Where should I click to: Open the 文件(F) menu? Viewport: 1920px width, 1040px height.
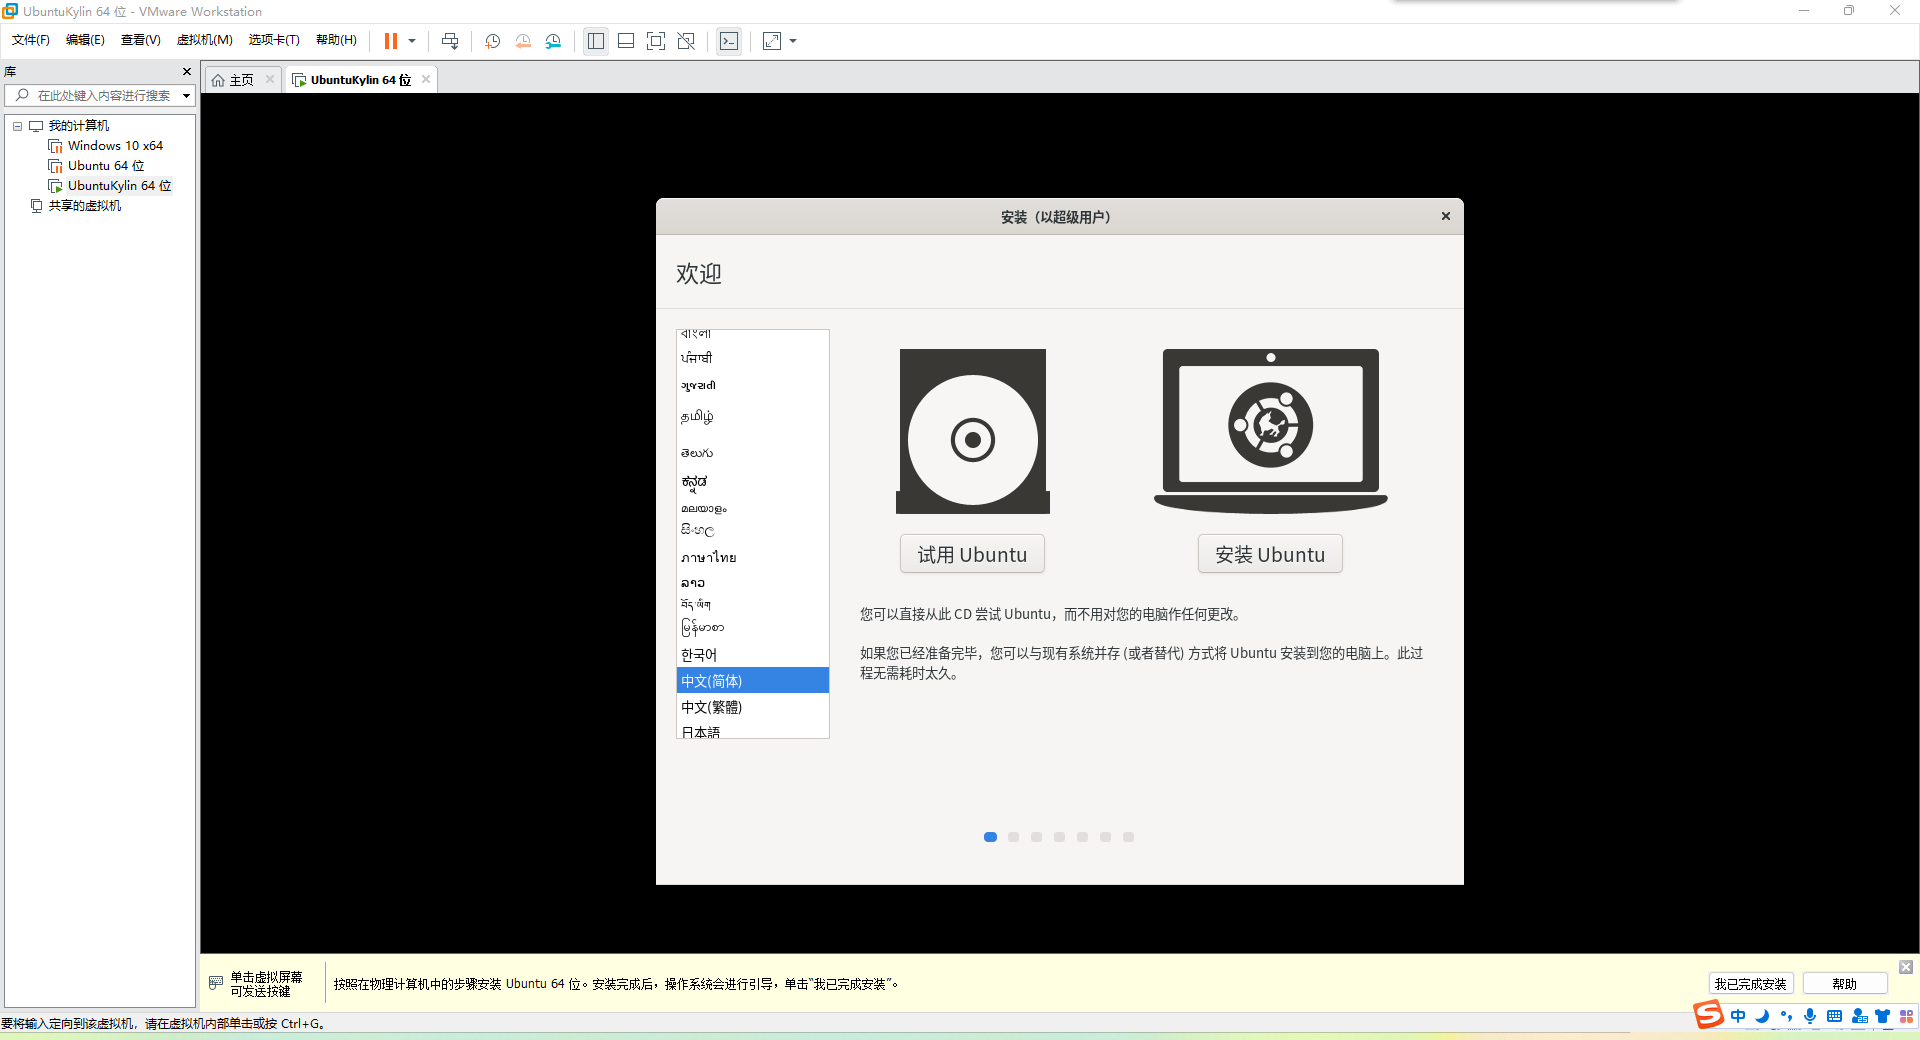(30, 40)
